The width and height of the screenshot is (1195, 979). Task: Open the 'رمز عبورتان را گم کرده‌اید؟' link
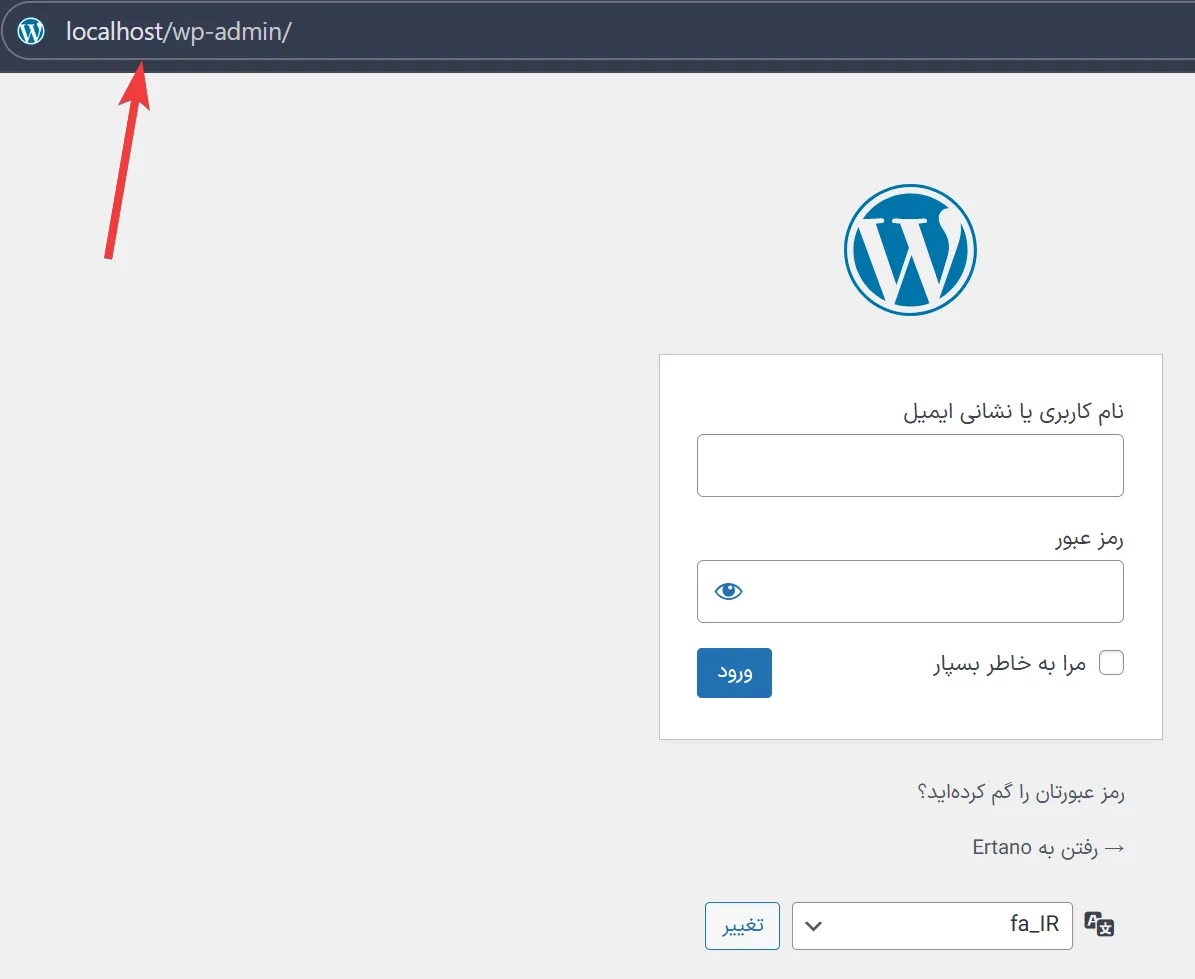point(1021,792)
